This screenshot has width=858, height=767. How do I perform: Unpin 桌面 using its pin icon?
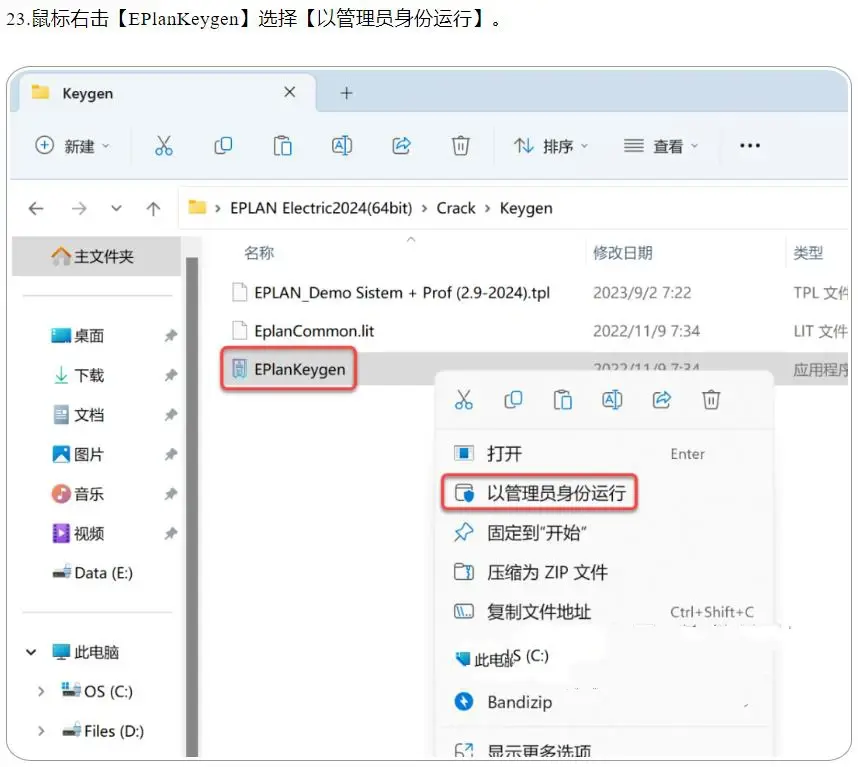(171, 335)
